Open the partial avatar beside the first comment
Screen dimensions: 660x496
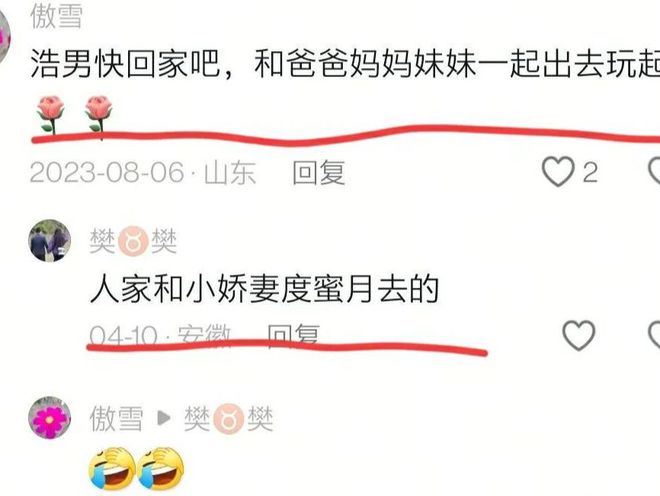tap(5, 38)
